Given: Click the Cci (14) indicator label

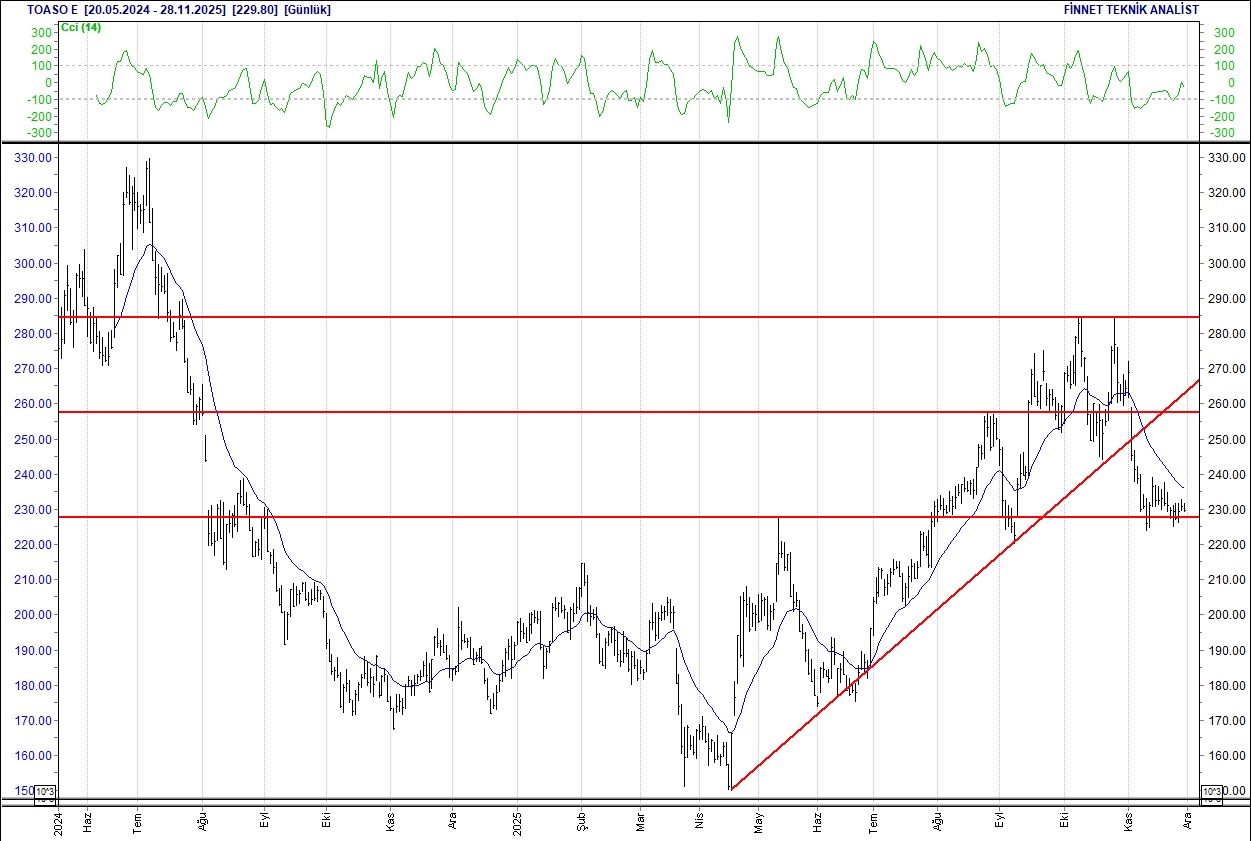Looking at the screenshot, I should [x=81, y=27].
